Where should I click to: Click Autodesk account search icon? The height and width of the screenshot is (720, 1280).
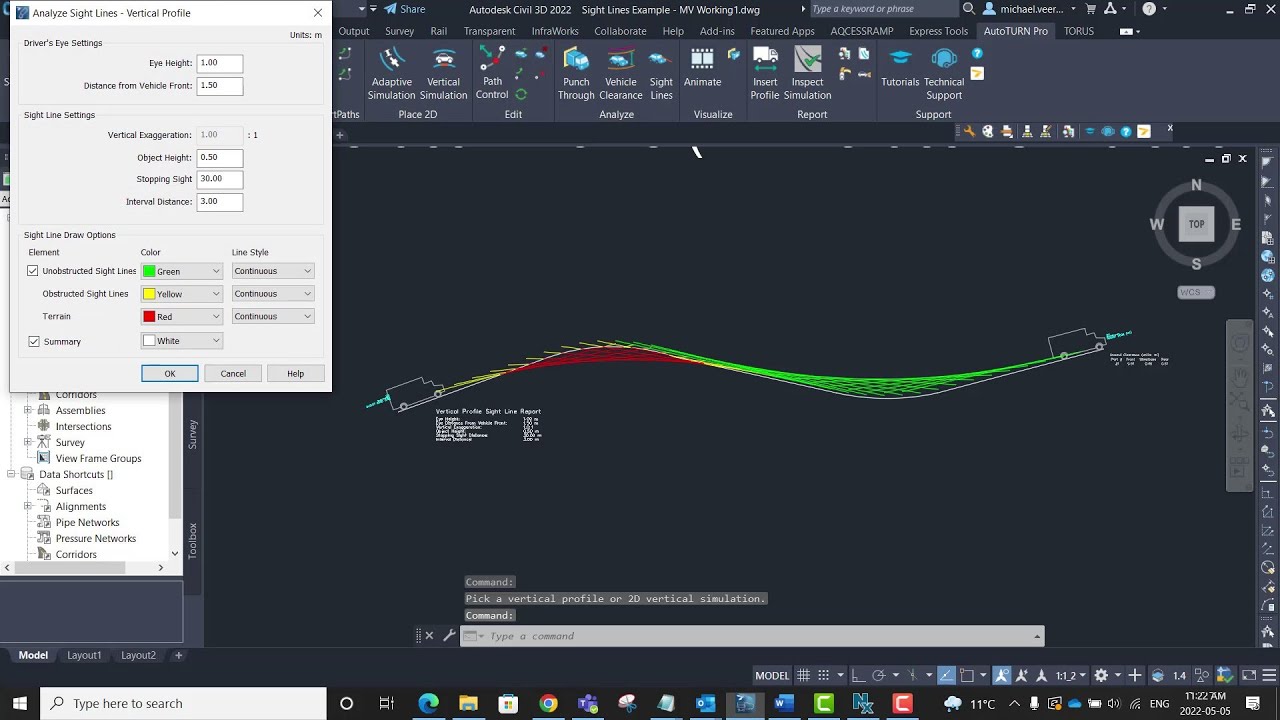[x=968, y=9]
